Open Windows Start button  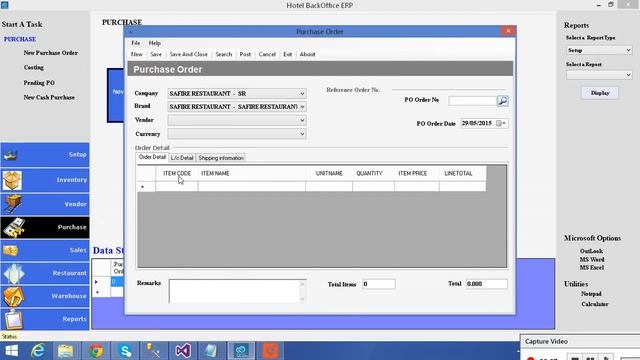[11, 351]
